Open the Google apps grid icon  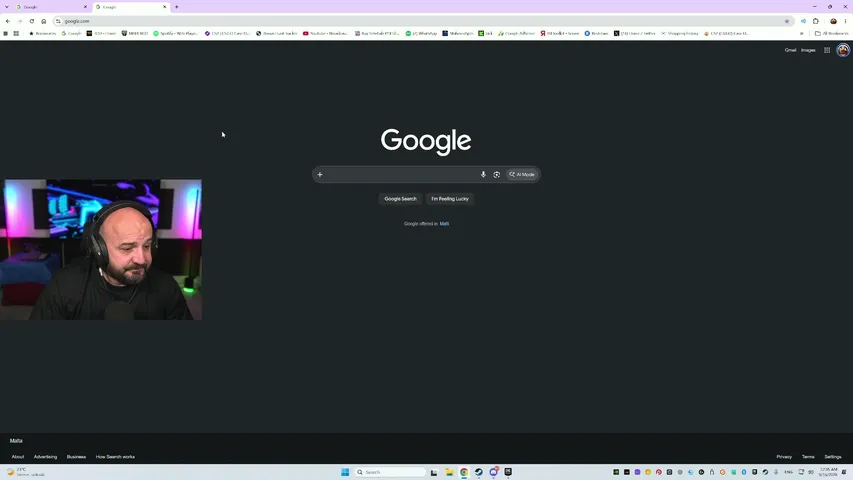827,50
